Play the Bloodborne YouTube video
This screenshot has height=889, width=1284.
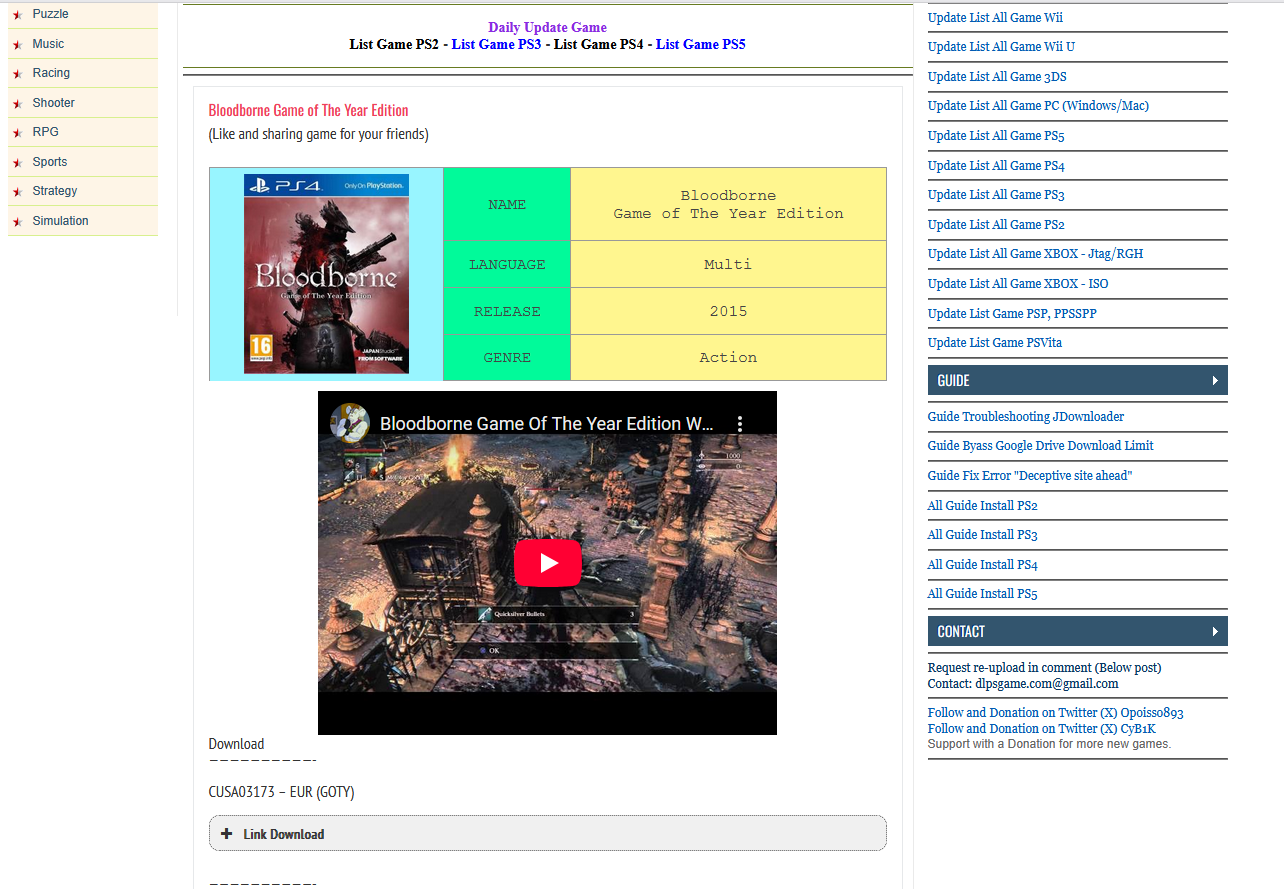547,563
